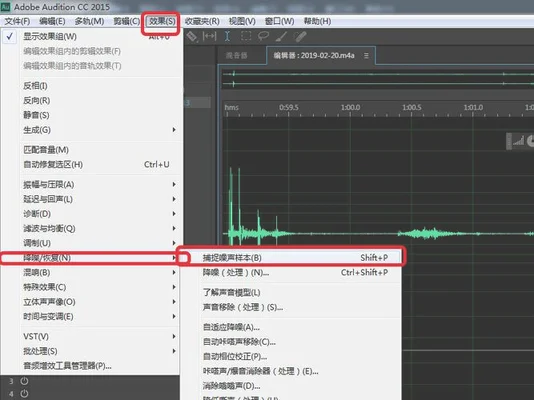This screenshot has width=534, height=400.
Task: Choose 反相(I) from effects menu
Action: [x=91, y=86]
